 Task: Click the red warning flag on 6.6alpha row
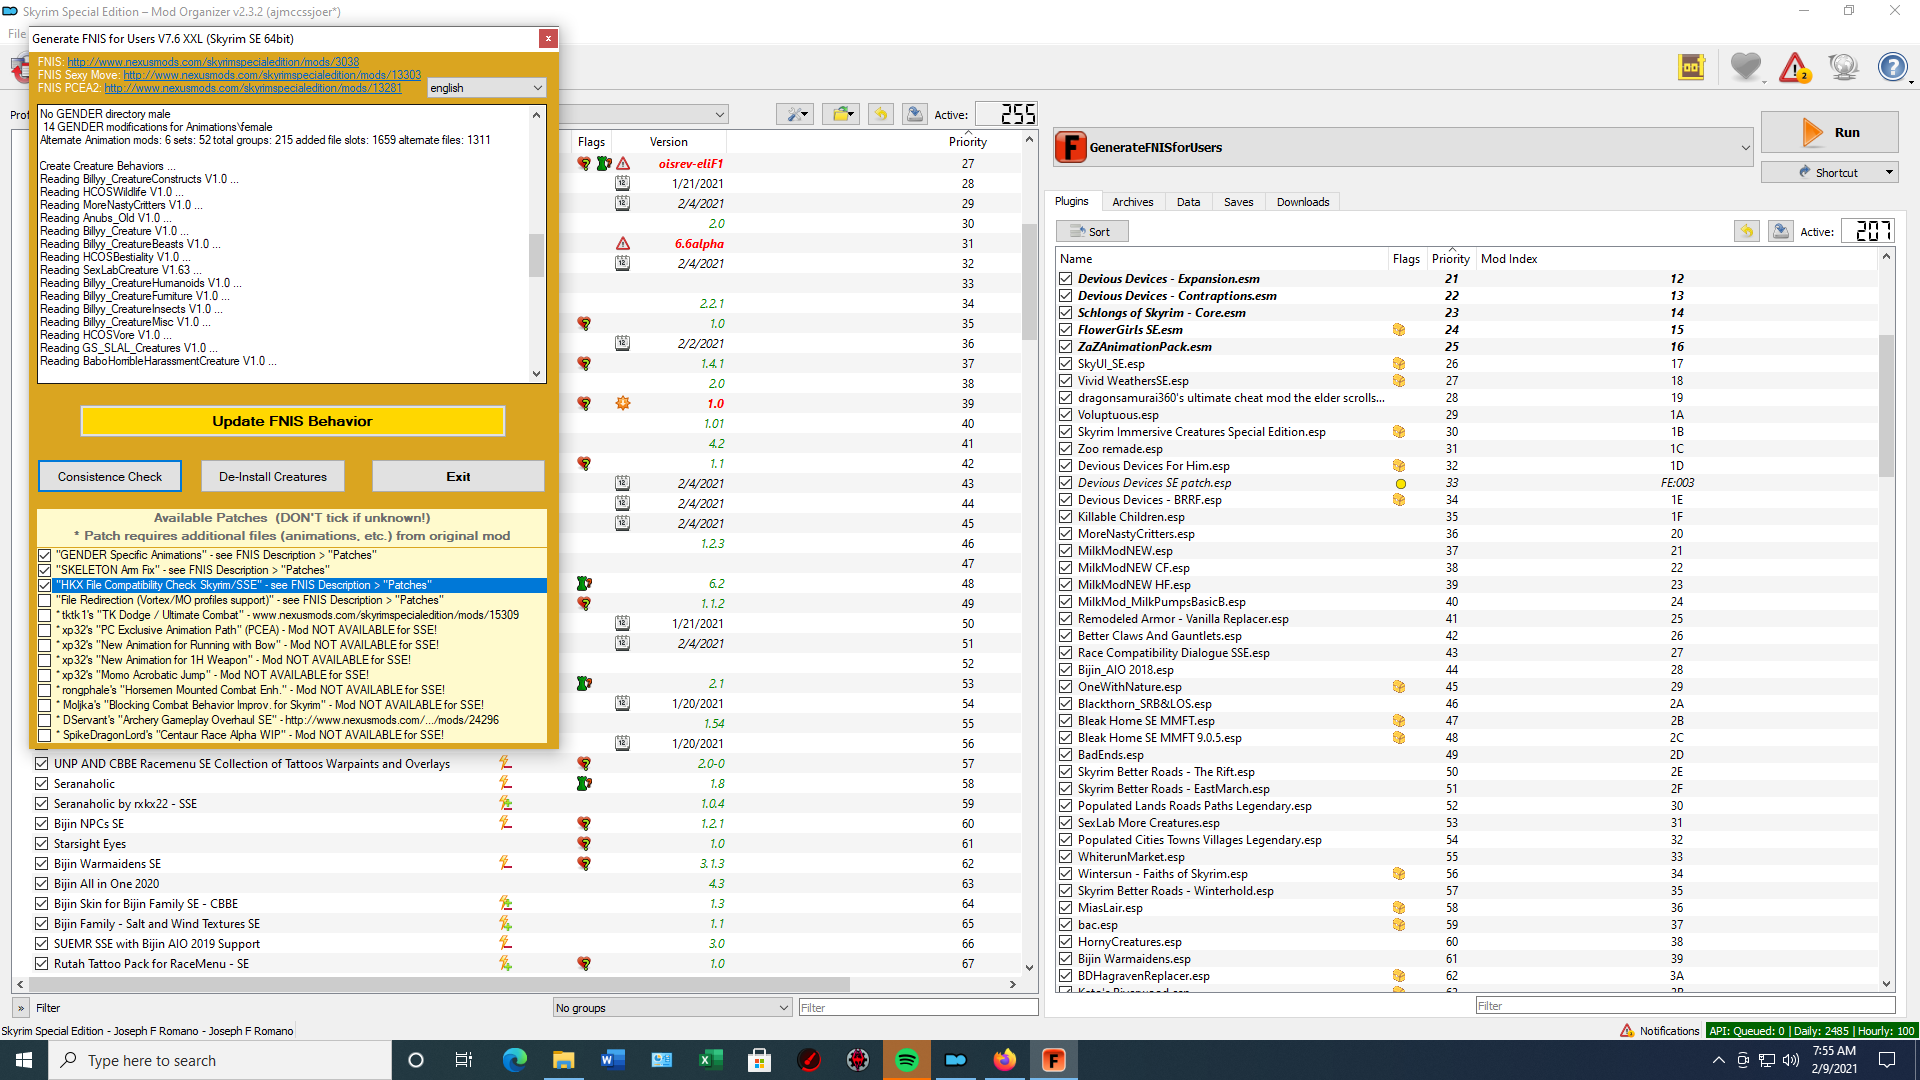tap(623, 243)
